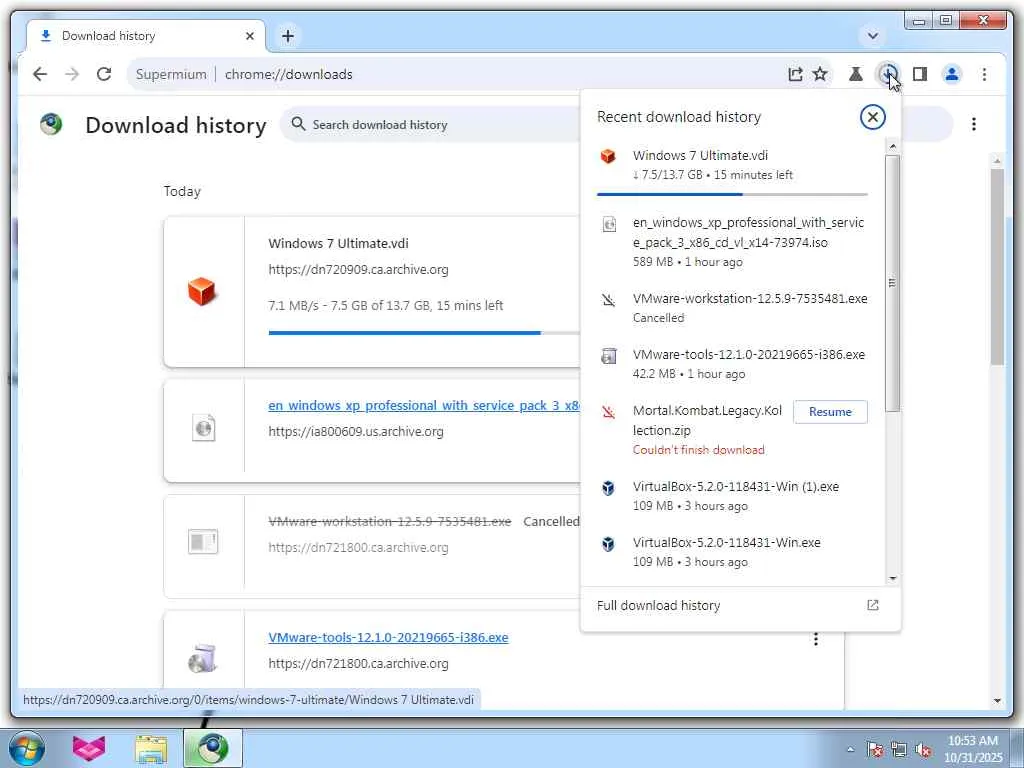Click the VMware-tools installer icon in main list
1024x768 pixels.
202,658
